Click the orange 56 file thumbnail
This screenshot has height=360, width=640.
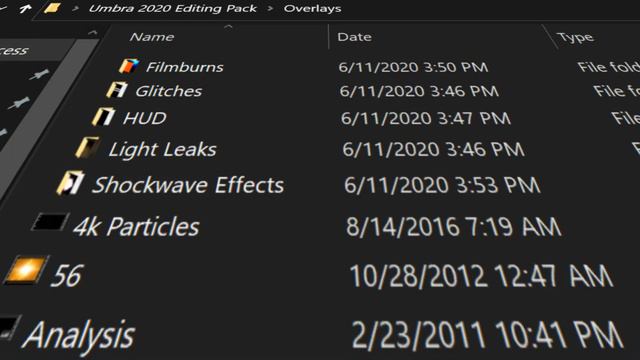26,269
